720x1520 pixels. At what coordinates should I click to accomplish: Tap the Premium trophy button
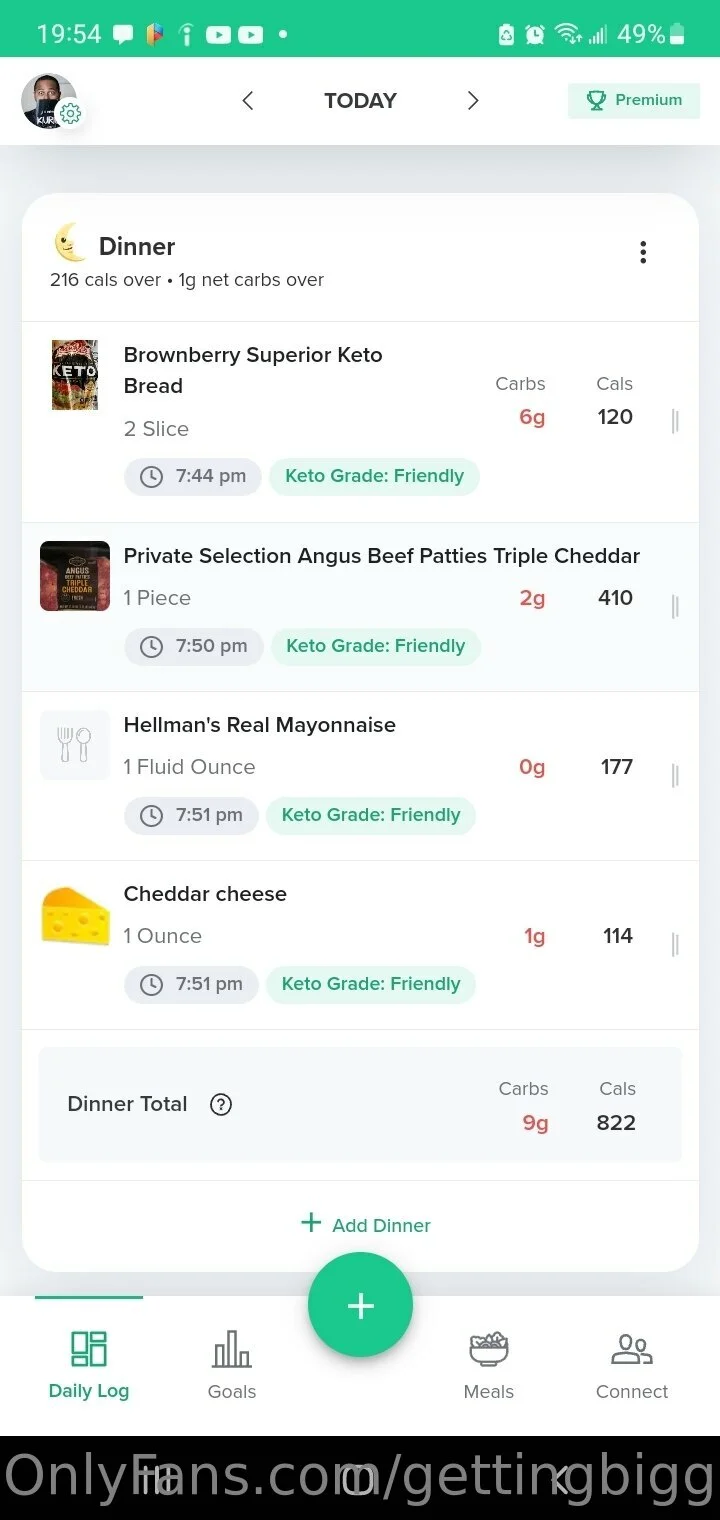[634, 100]
